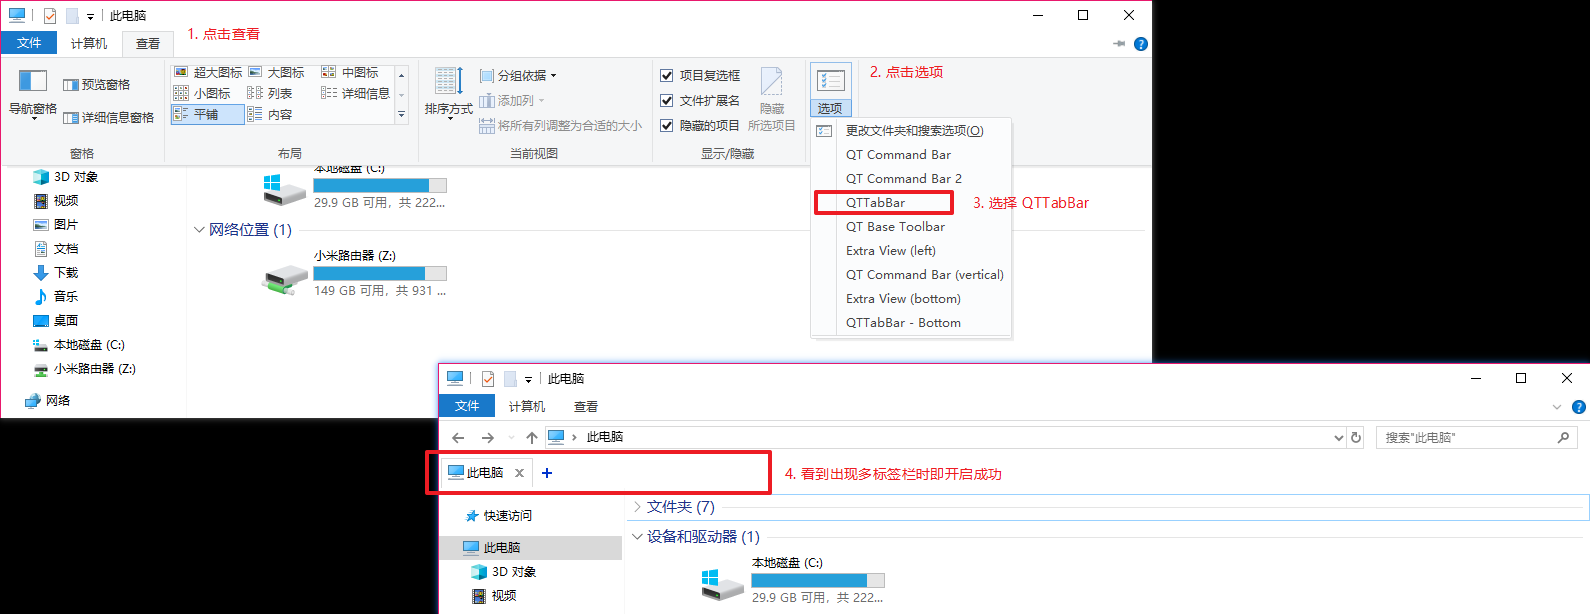The width and height of the screenshot is (1590, 614).
Task: Click the search box in lower window
Action: 1476,437
